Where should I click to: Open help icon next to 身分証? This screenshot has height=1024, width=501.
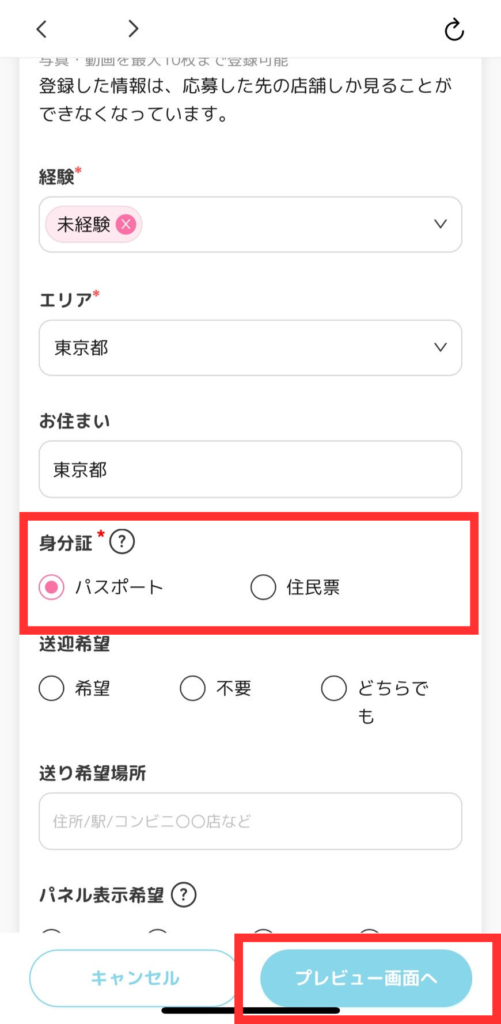122,542
